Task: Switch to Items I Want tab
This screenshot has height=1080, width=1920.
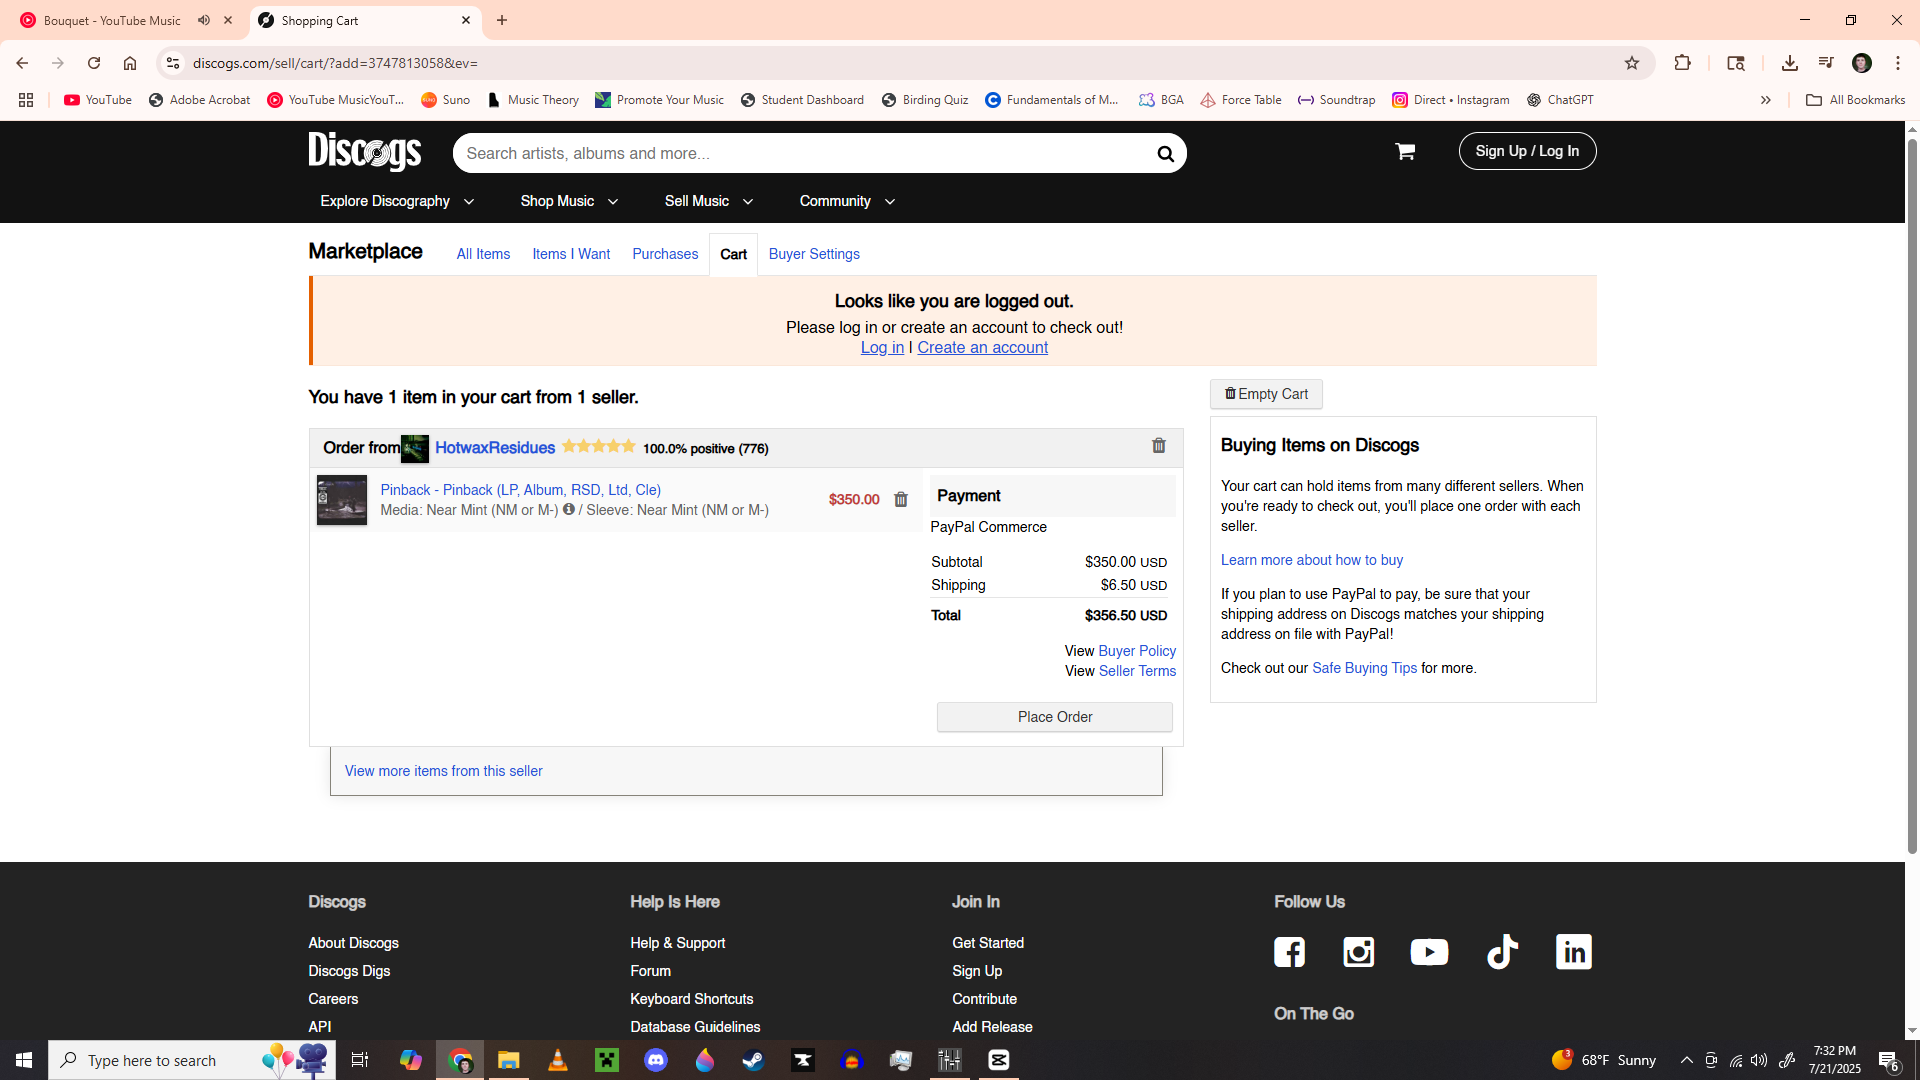Action: (571, 254)
